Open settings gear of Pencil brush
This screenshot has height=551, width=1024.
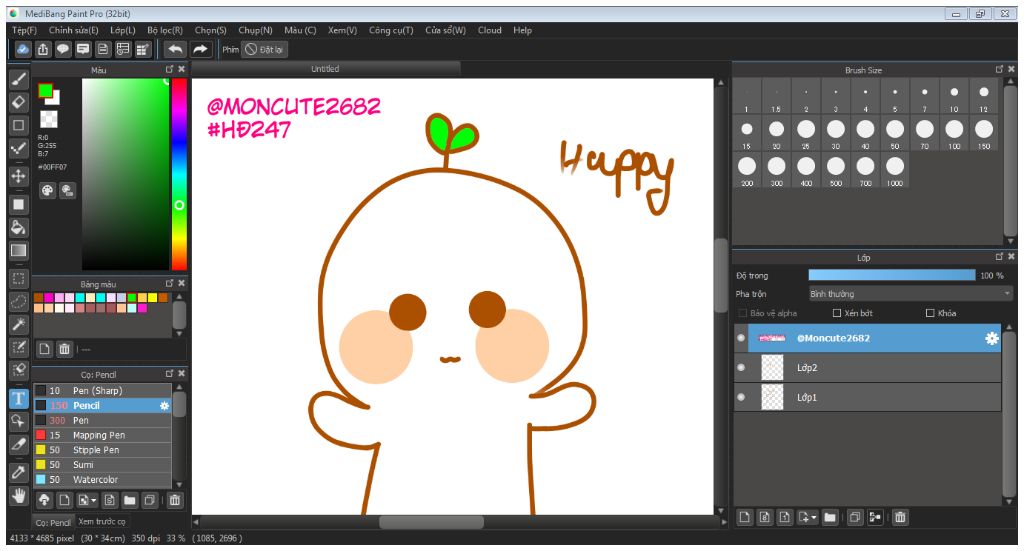pyautogui.click(x=165, y=405)
